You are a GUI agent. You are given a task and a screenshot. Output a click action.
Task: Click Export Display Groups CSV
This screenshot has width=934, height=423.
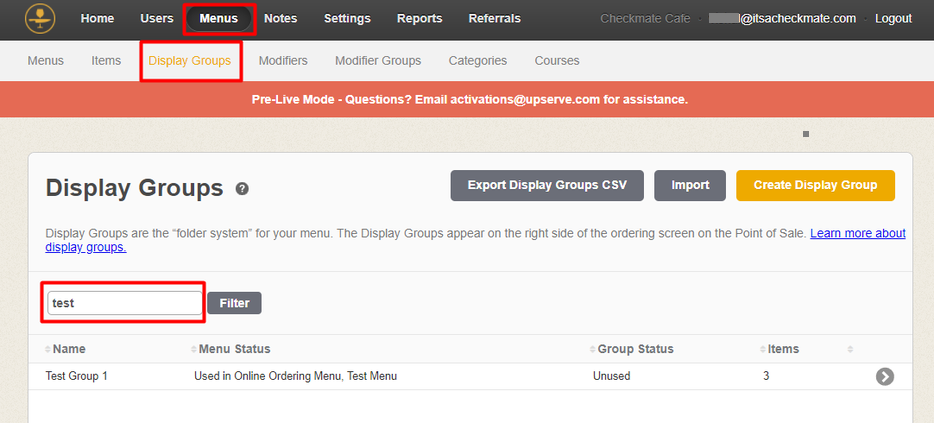pyautogui.click(x=547, y=185)
